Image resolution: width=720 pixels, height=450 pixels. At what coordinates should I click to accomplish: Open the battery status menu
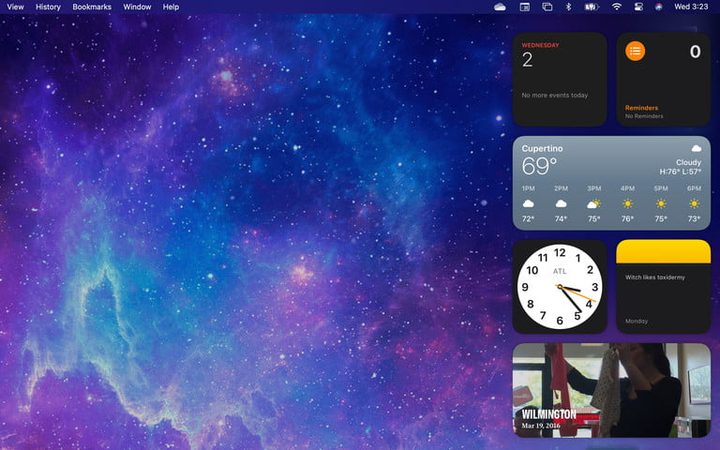pos(591,7)
